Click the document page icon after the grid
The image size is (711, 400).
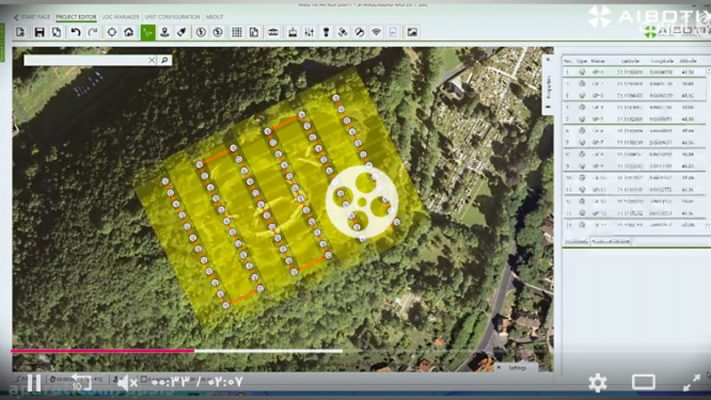coord(254,32)
